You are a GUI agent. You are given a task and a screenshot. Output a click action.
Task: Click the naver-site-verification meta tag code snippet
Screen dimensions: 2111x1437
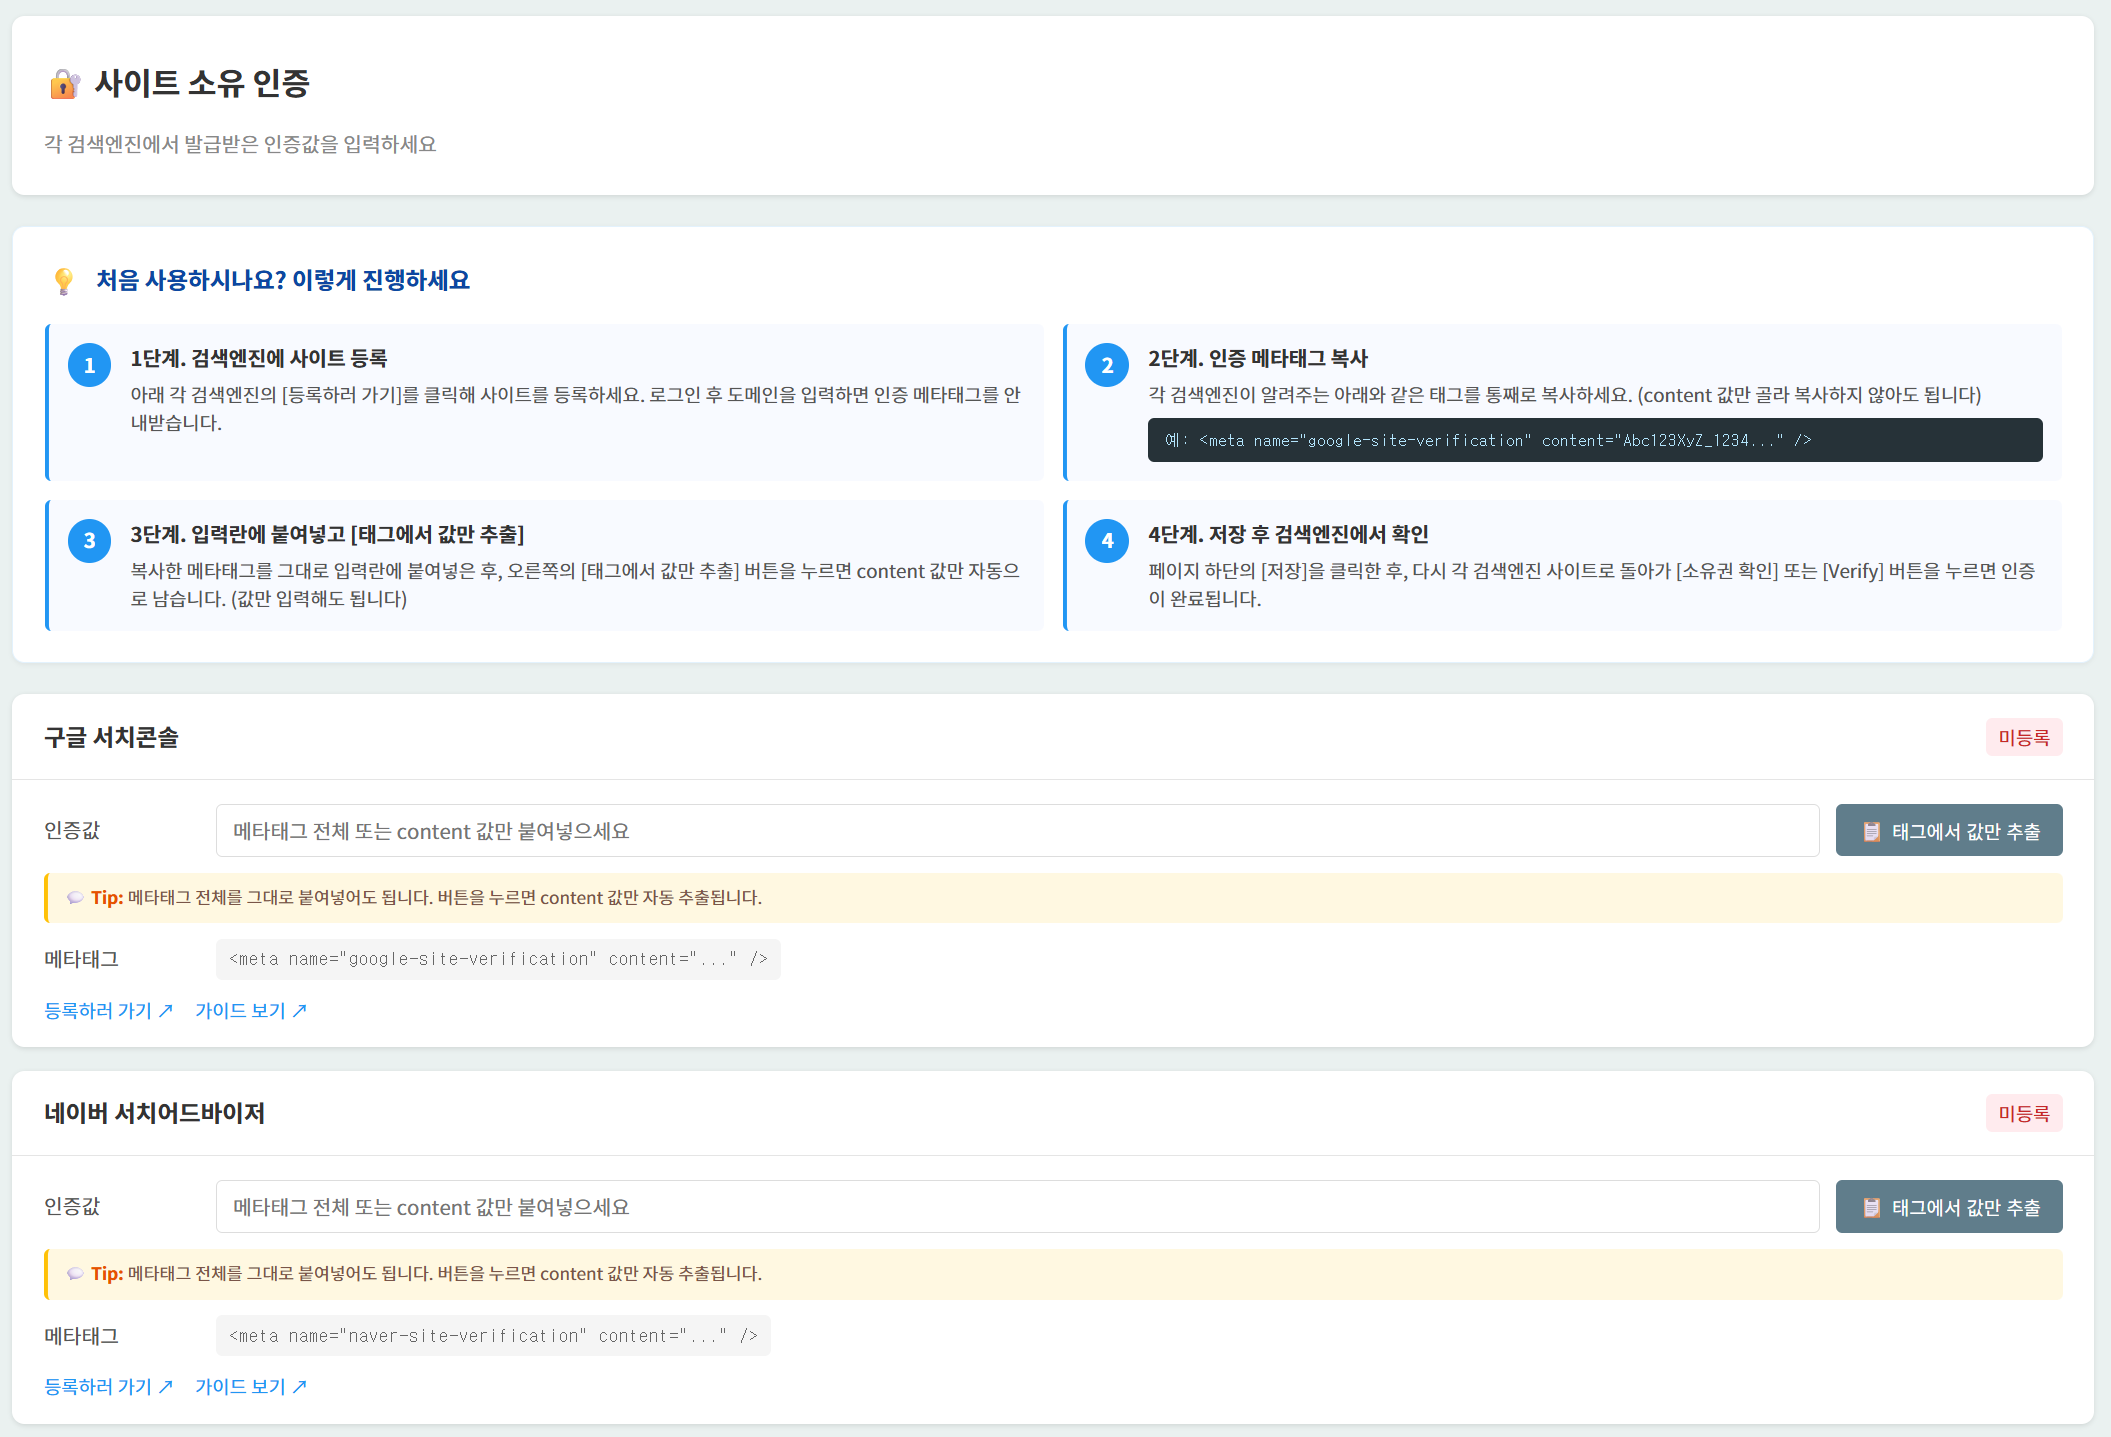tap(493, 1336)
